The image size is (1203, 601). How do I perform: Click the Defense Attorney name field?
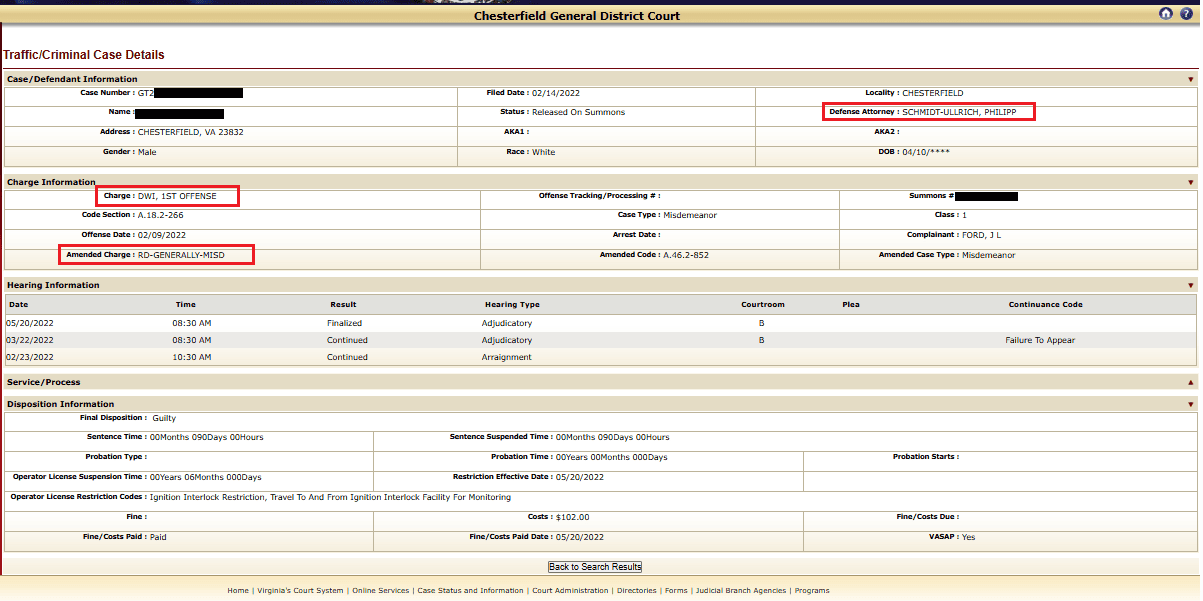[958, 112]
